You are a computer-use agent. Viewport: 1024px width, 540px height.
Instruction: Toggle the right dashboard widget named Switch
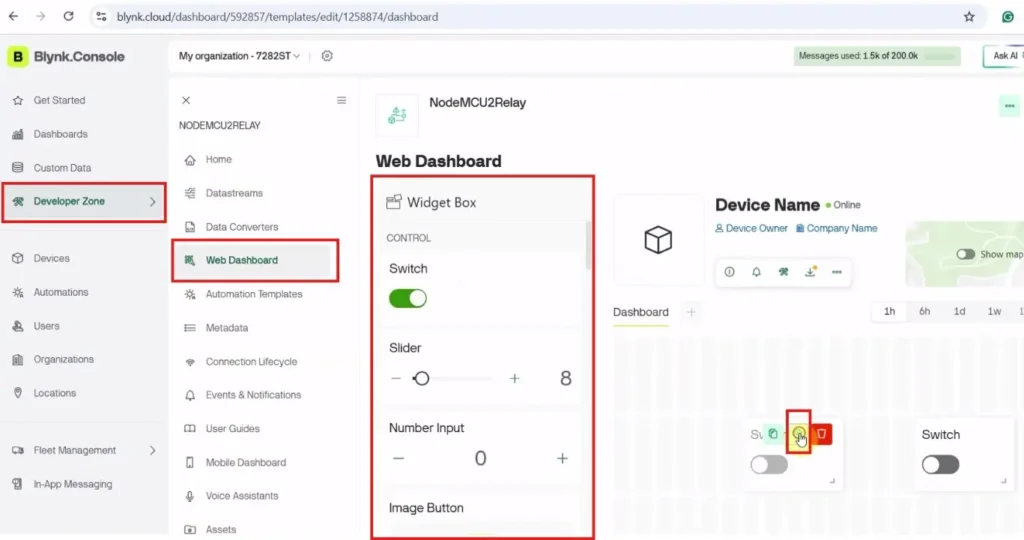[x=940, y=465]
